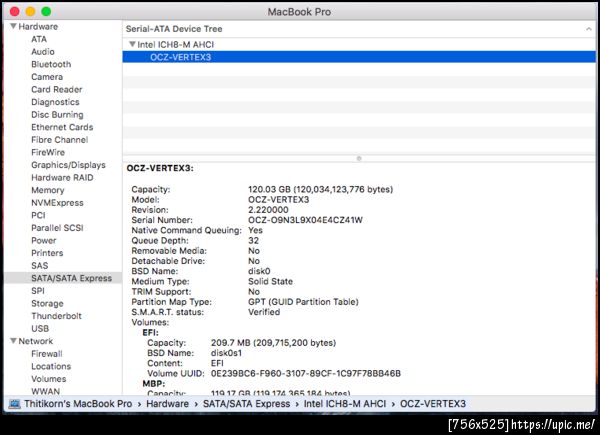Click the Revision value 2.220000
Screen dimensions: 600x435
pos(268,210)
